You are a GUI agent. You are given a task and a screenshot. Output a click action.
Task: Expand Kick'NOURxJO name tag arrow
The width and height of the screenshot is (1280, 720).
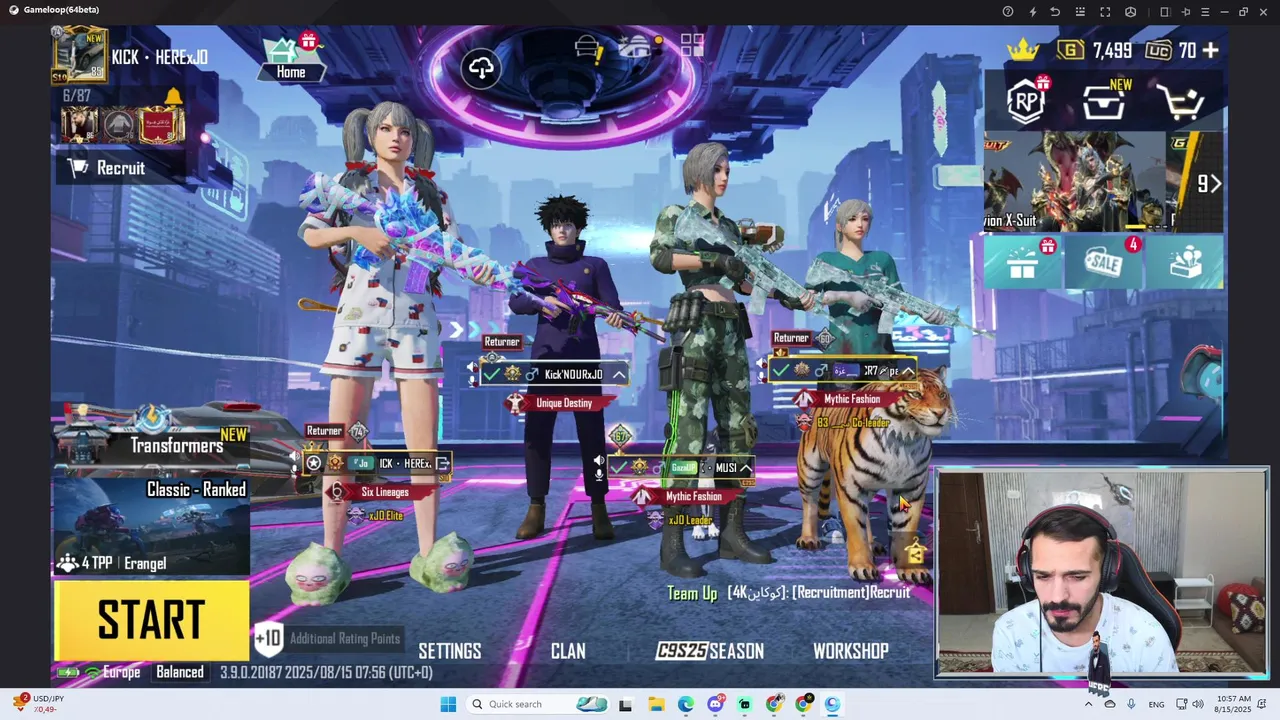619,375
